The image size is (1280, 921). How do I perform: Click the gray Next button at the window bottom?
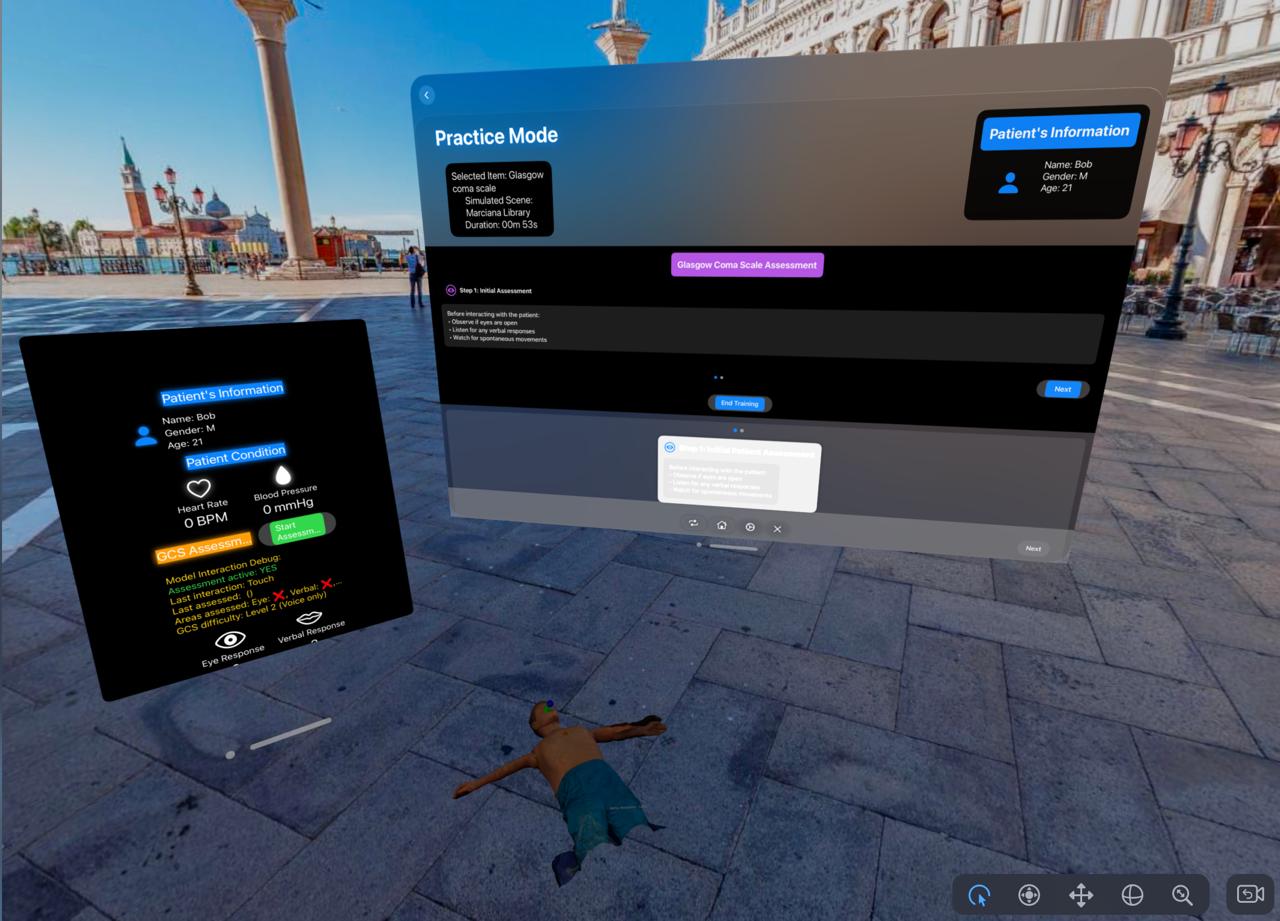[x=1033, y=548]
